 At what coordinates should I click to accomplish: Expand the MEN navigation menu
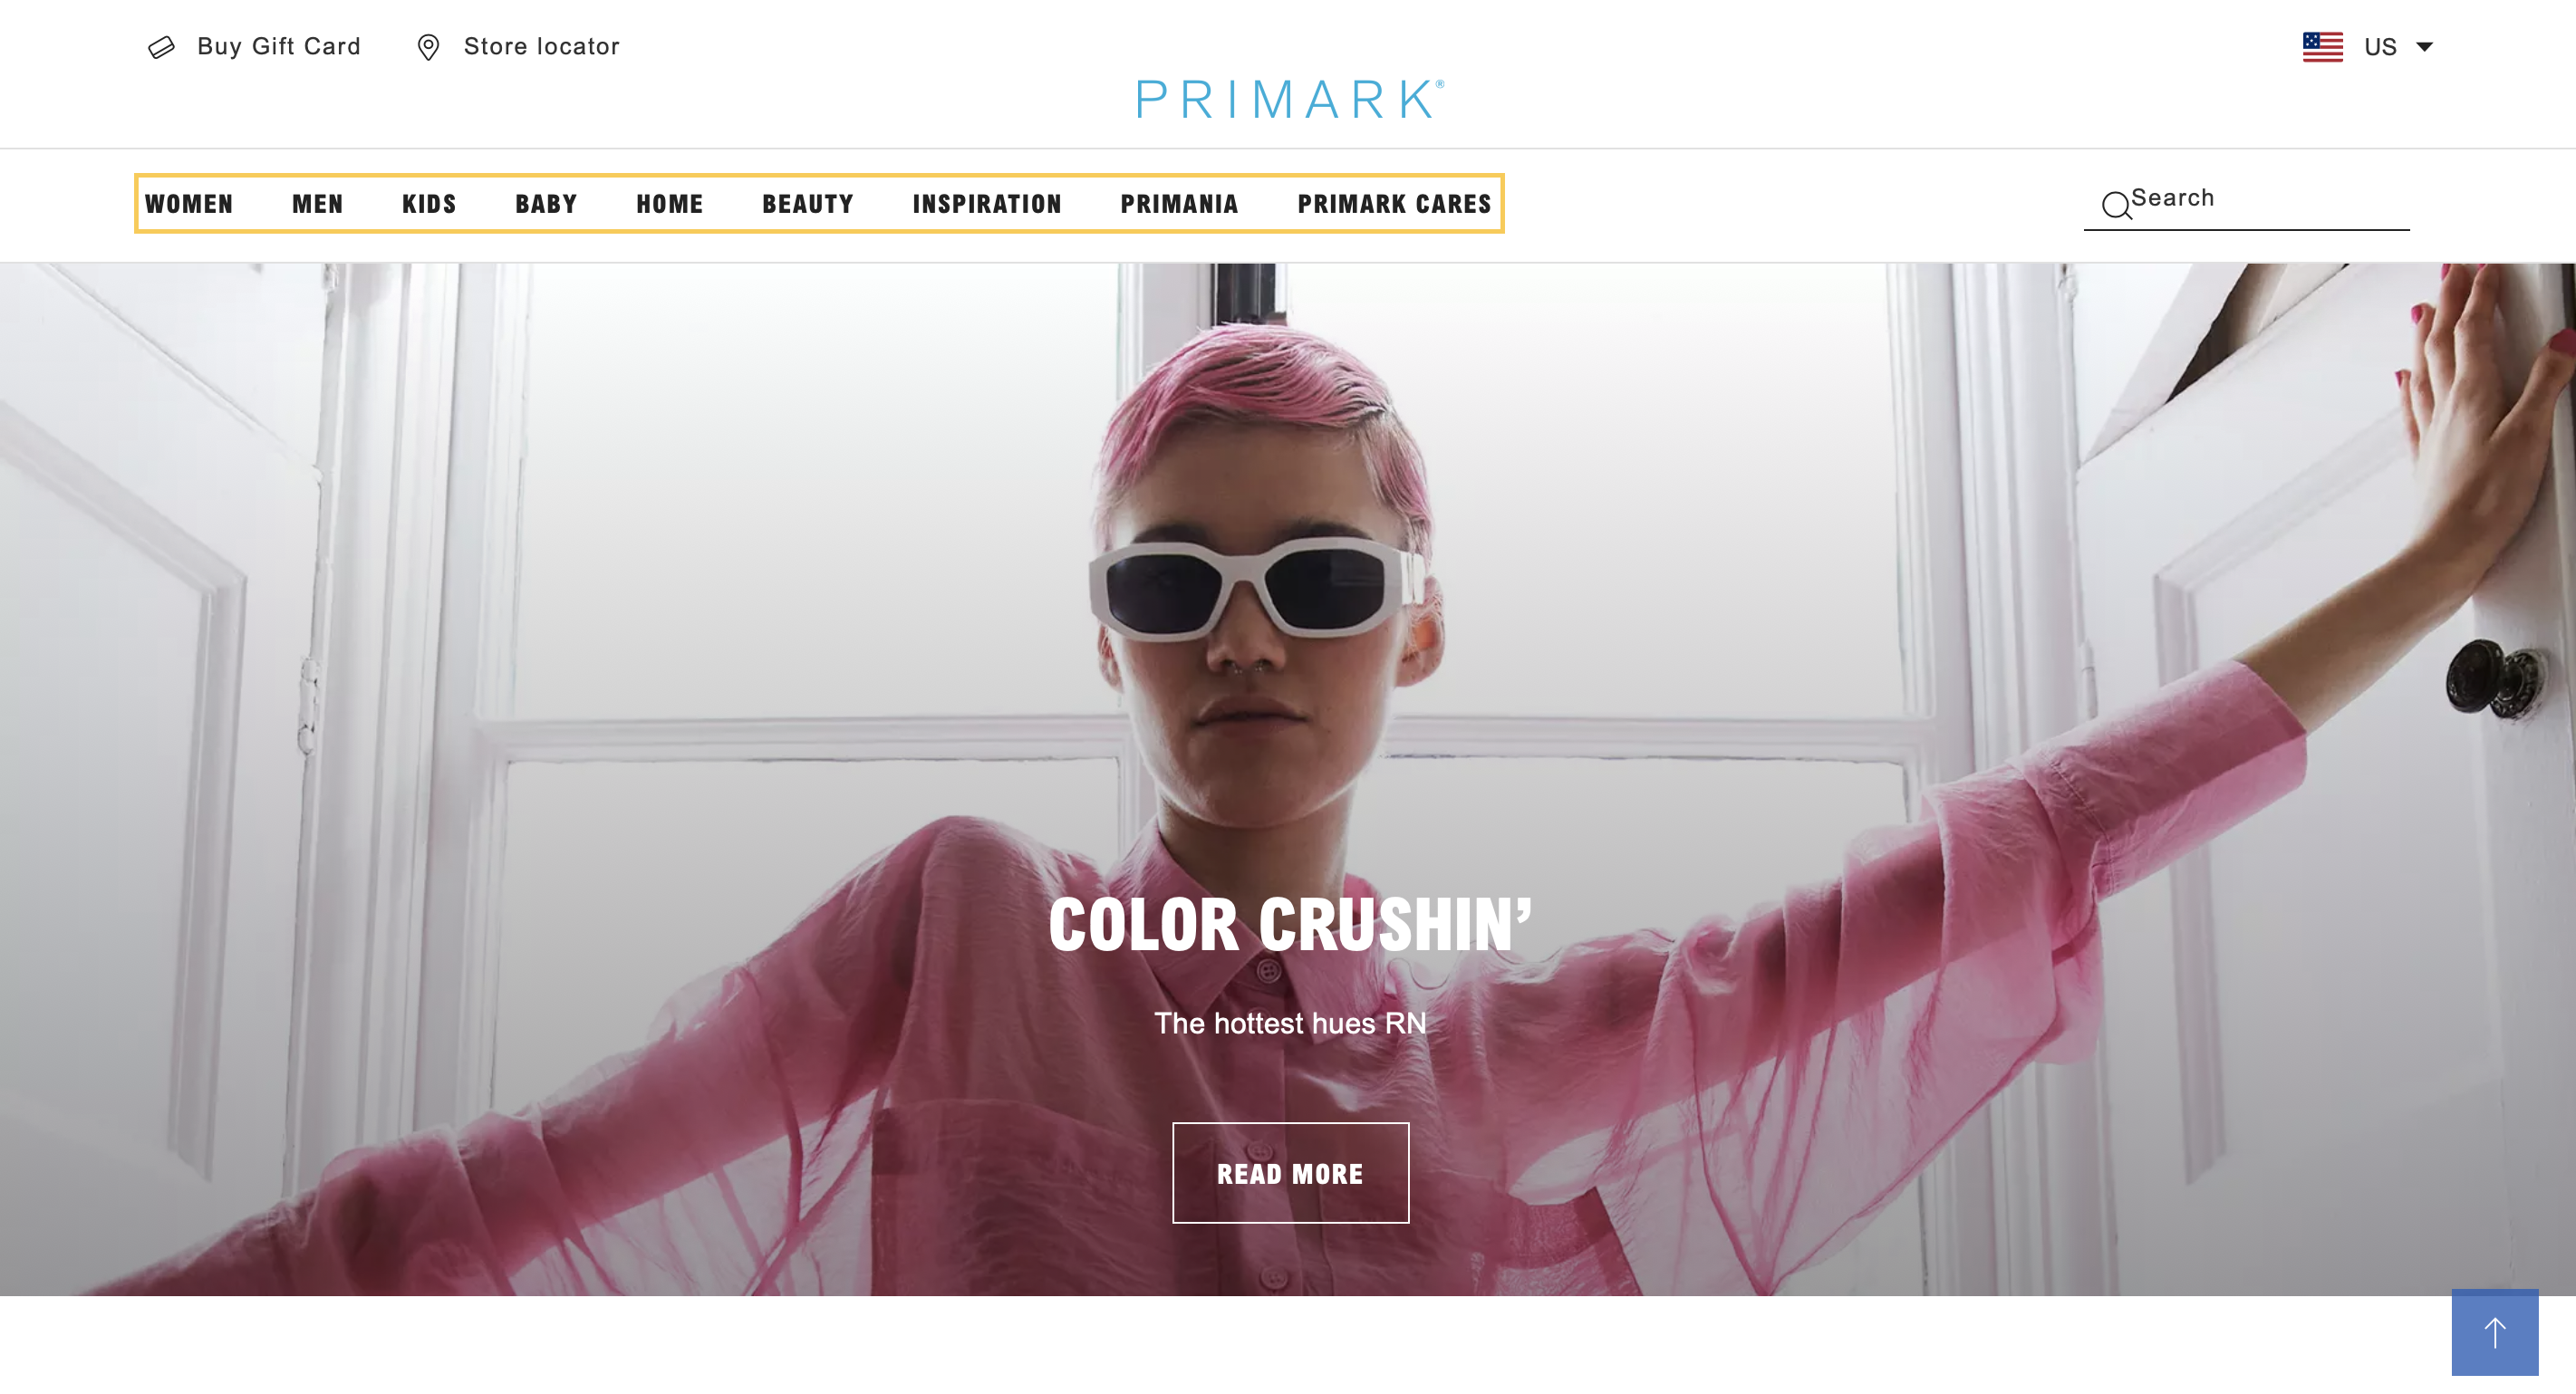pos(316,203)
